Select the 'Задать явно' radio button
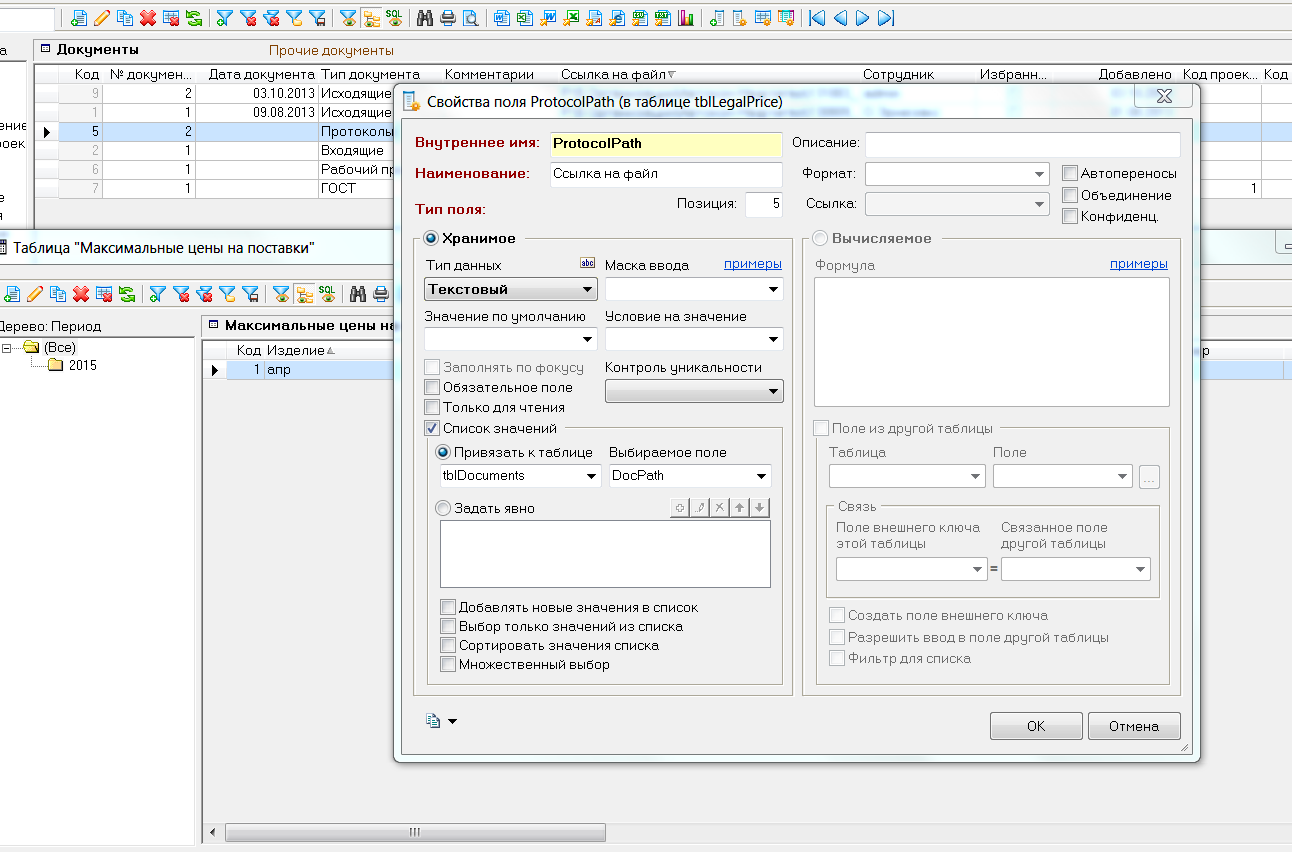1292x852 pixels. pos(444,508)
